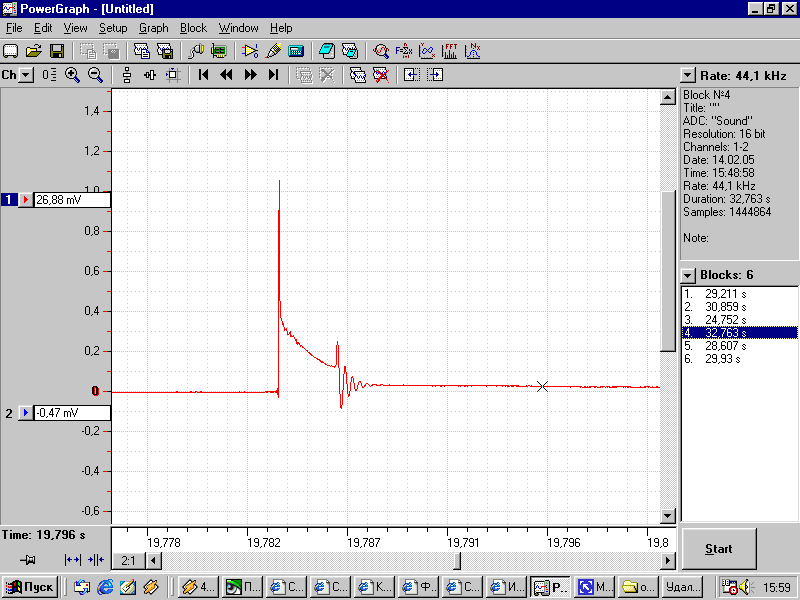The height and width of the screenshot is (600, 800).
Task: Select block 1 with duration 29,211 s
Action: pyautogui.click(x=739, y=294)
